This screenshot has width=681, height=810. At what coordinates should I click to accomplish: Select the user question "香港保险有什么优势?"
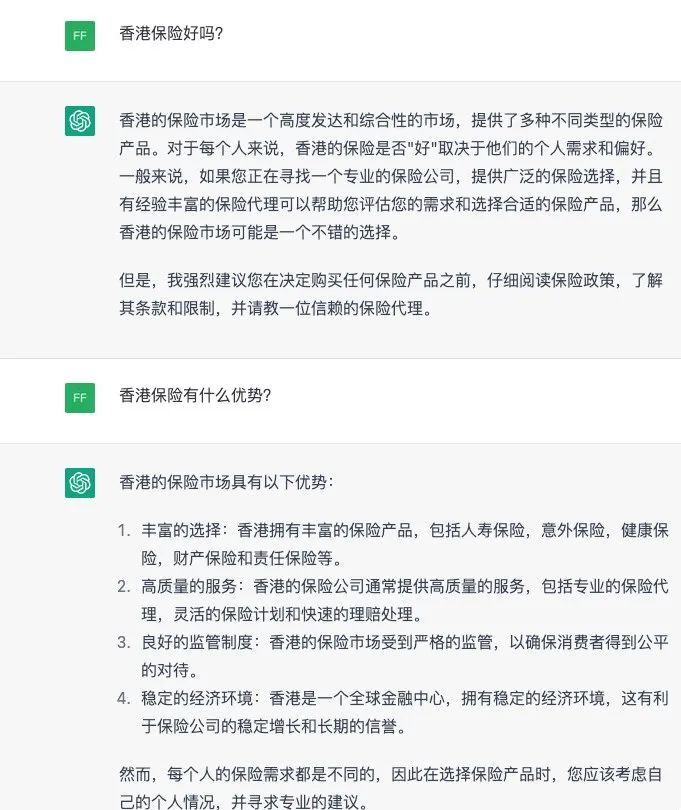[x=195, y=395]
